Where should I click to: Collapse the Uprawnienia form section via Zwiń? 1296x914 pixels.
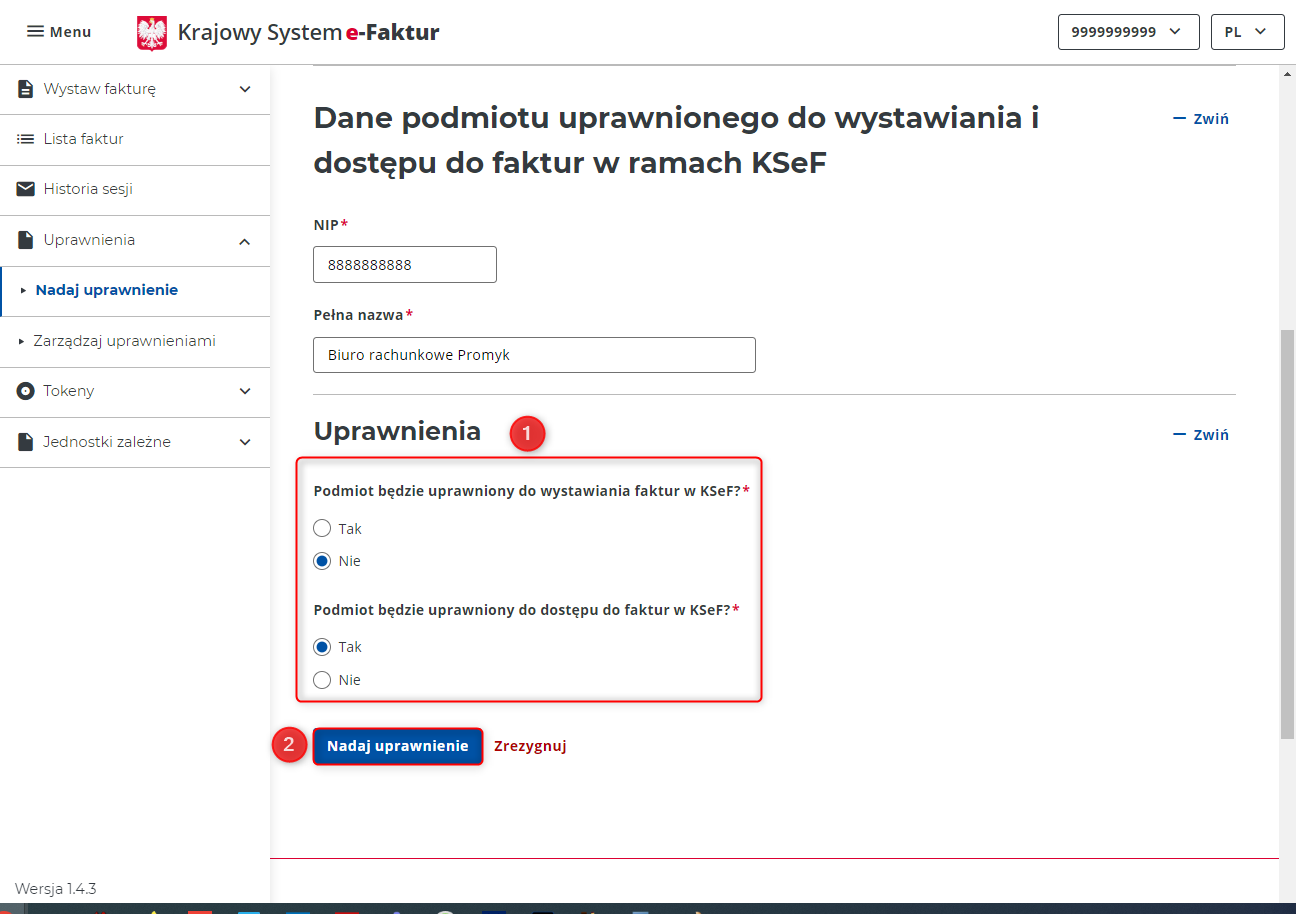click(1200, 434)
